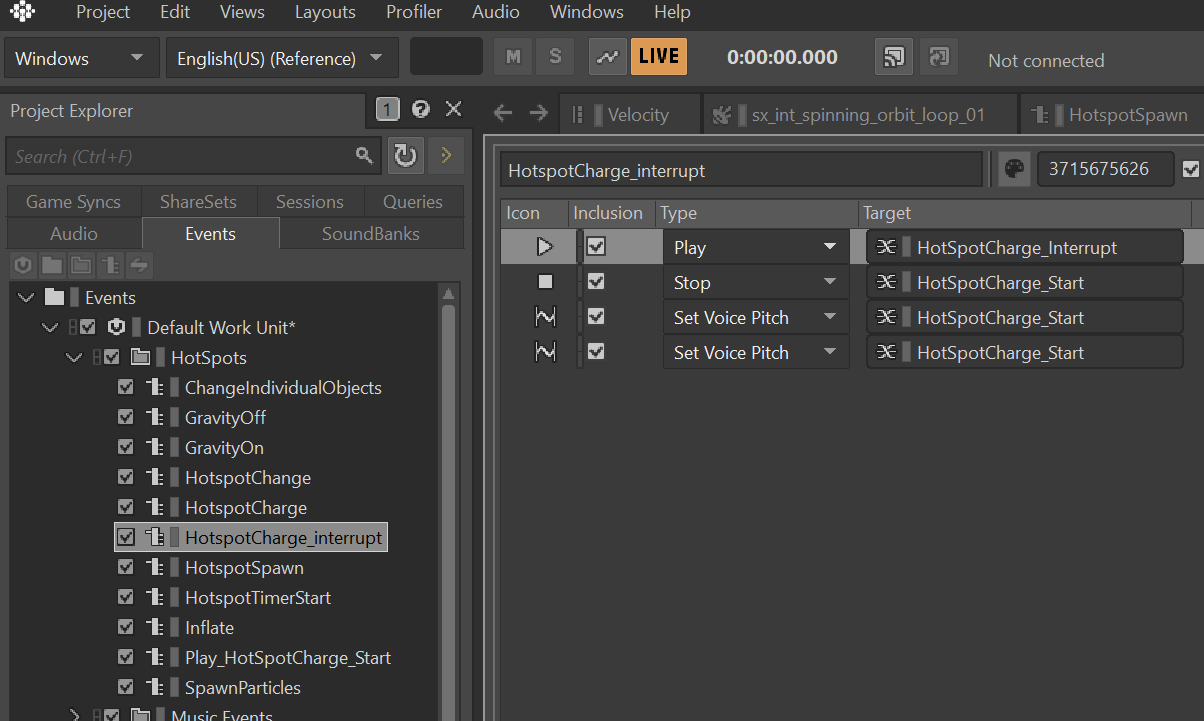Open the English(US) (Reference) language dropdown
The image size is (1204, 721).
(282, 58)
